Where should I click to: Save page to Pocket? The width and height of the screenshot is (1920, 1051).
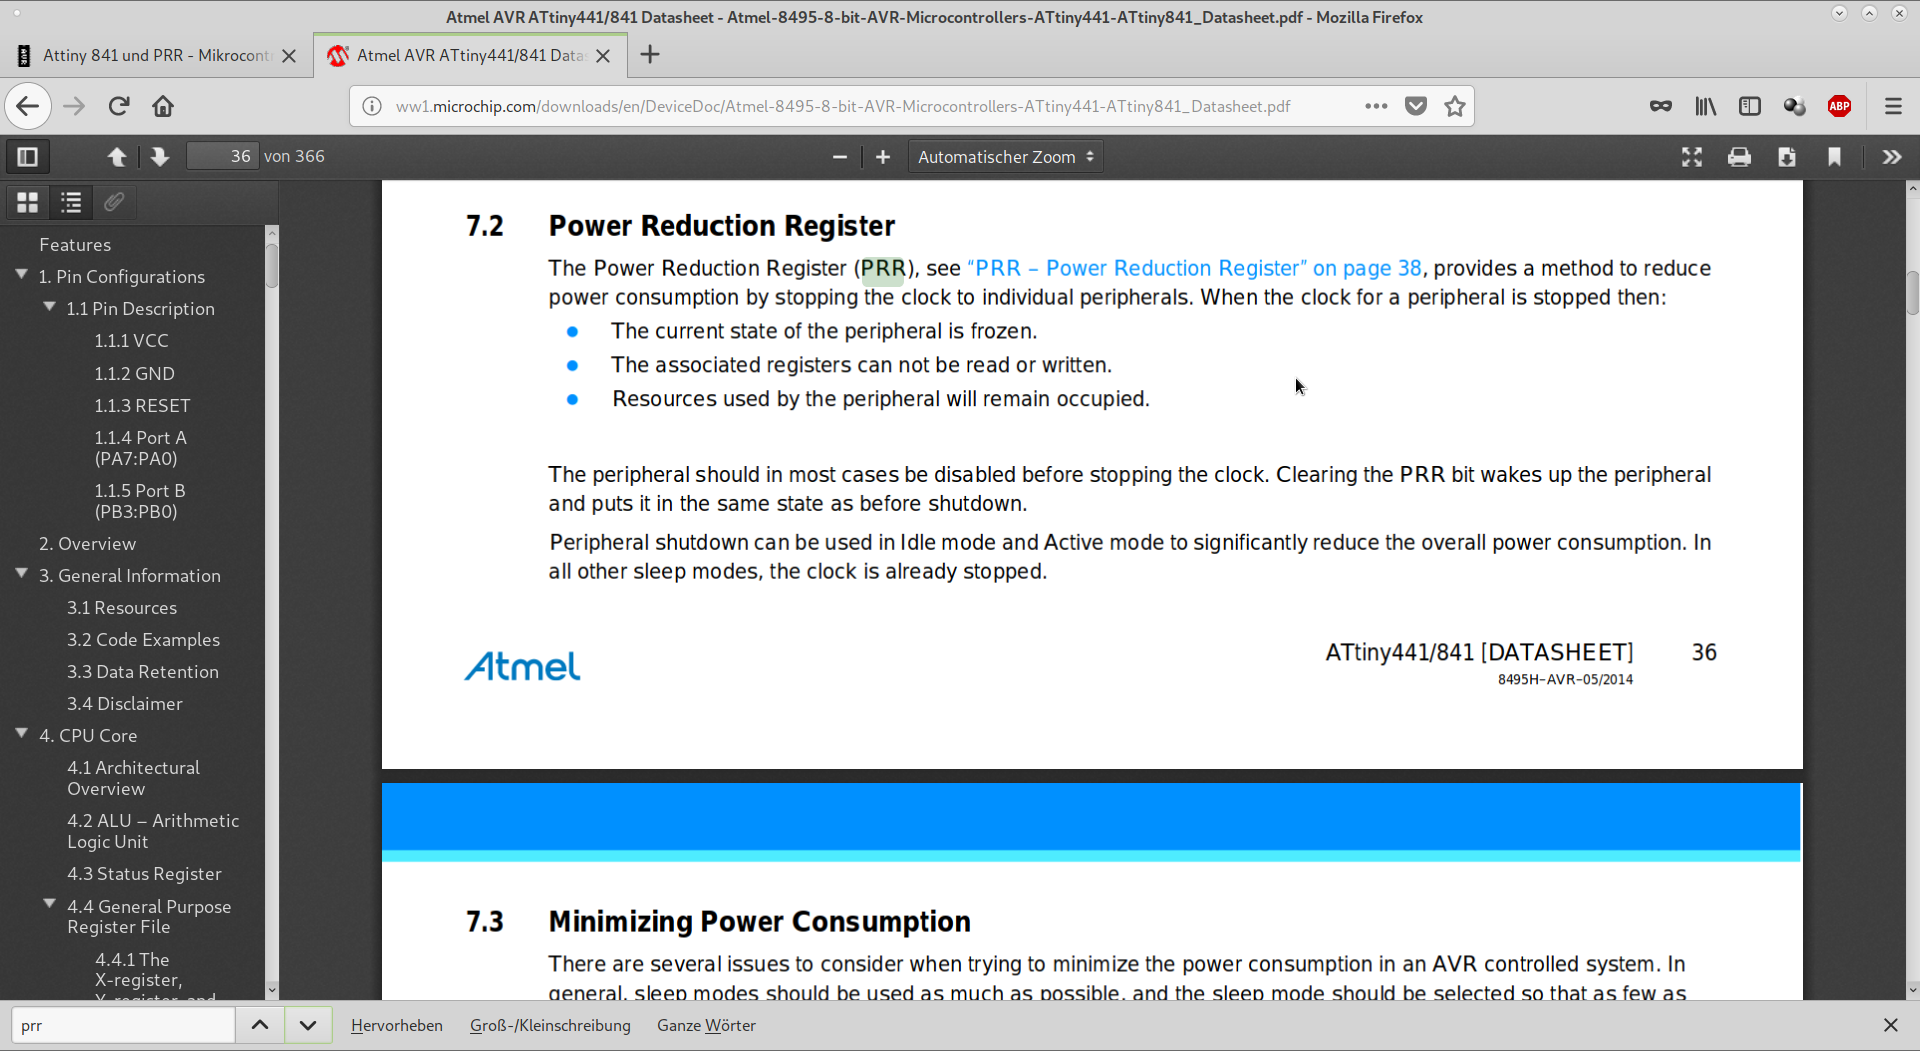click(x=1416, y=106)
